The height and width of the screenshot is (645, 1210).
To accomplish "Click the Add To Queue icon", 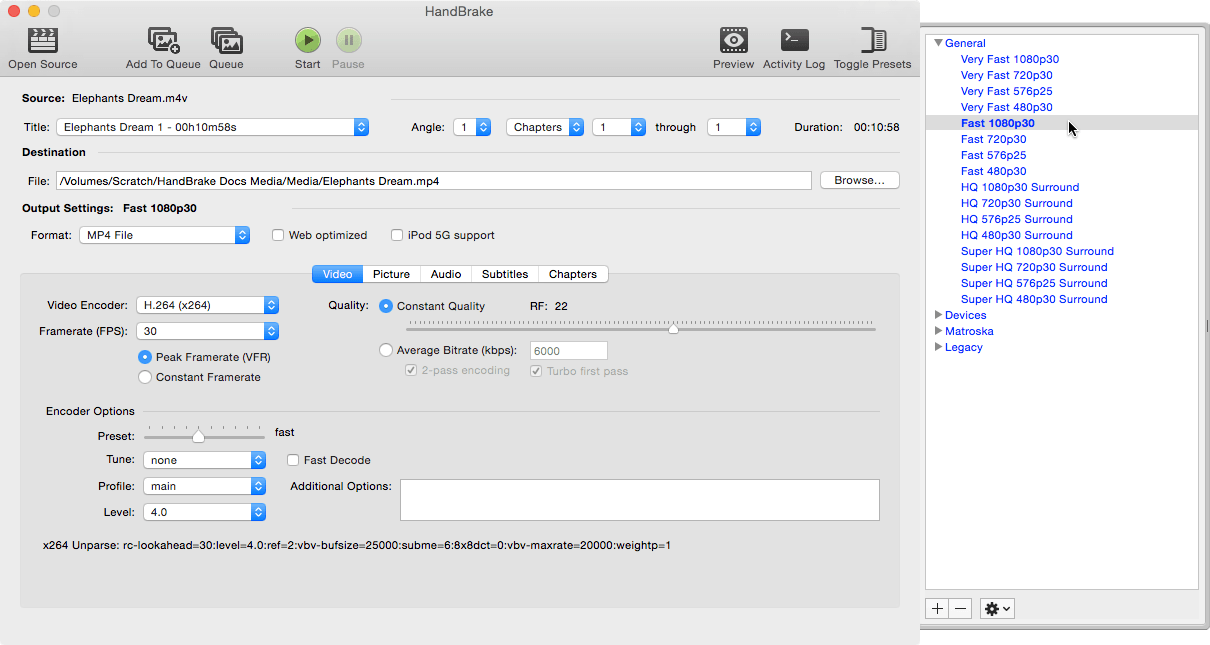I will (x=163, y=40).
